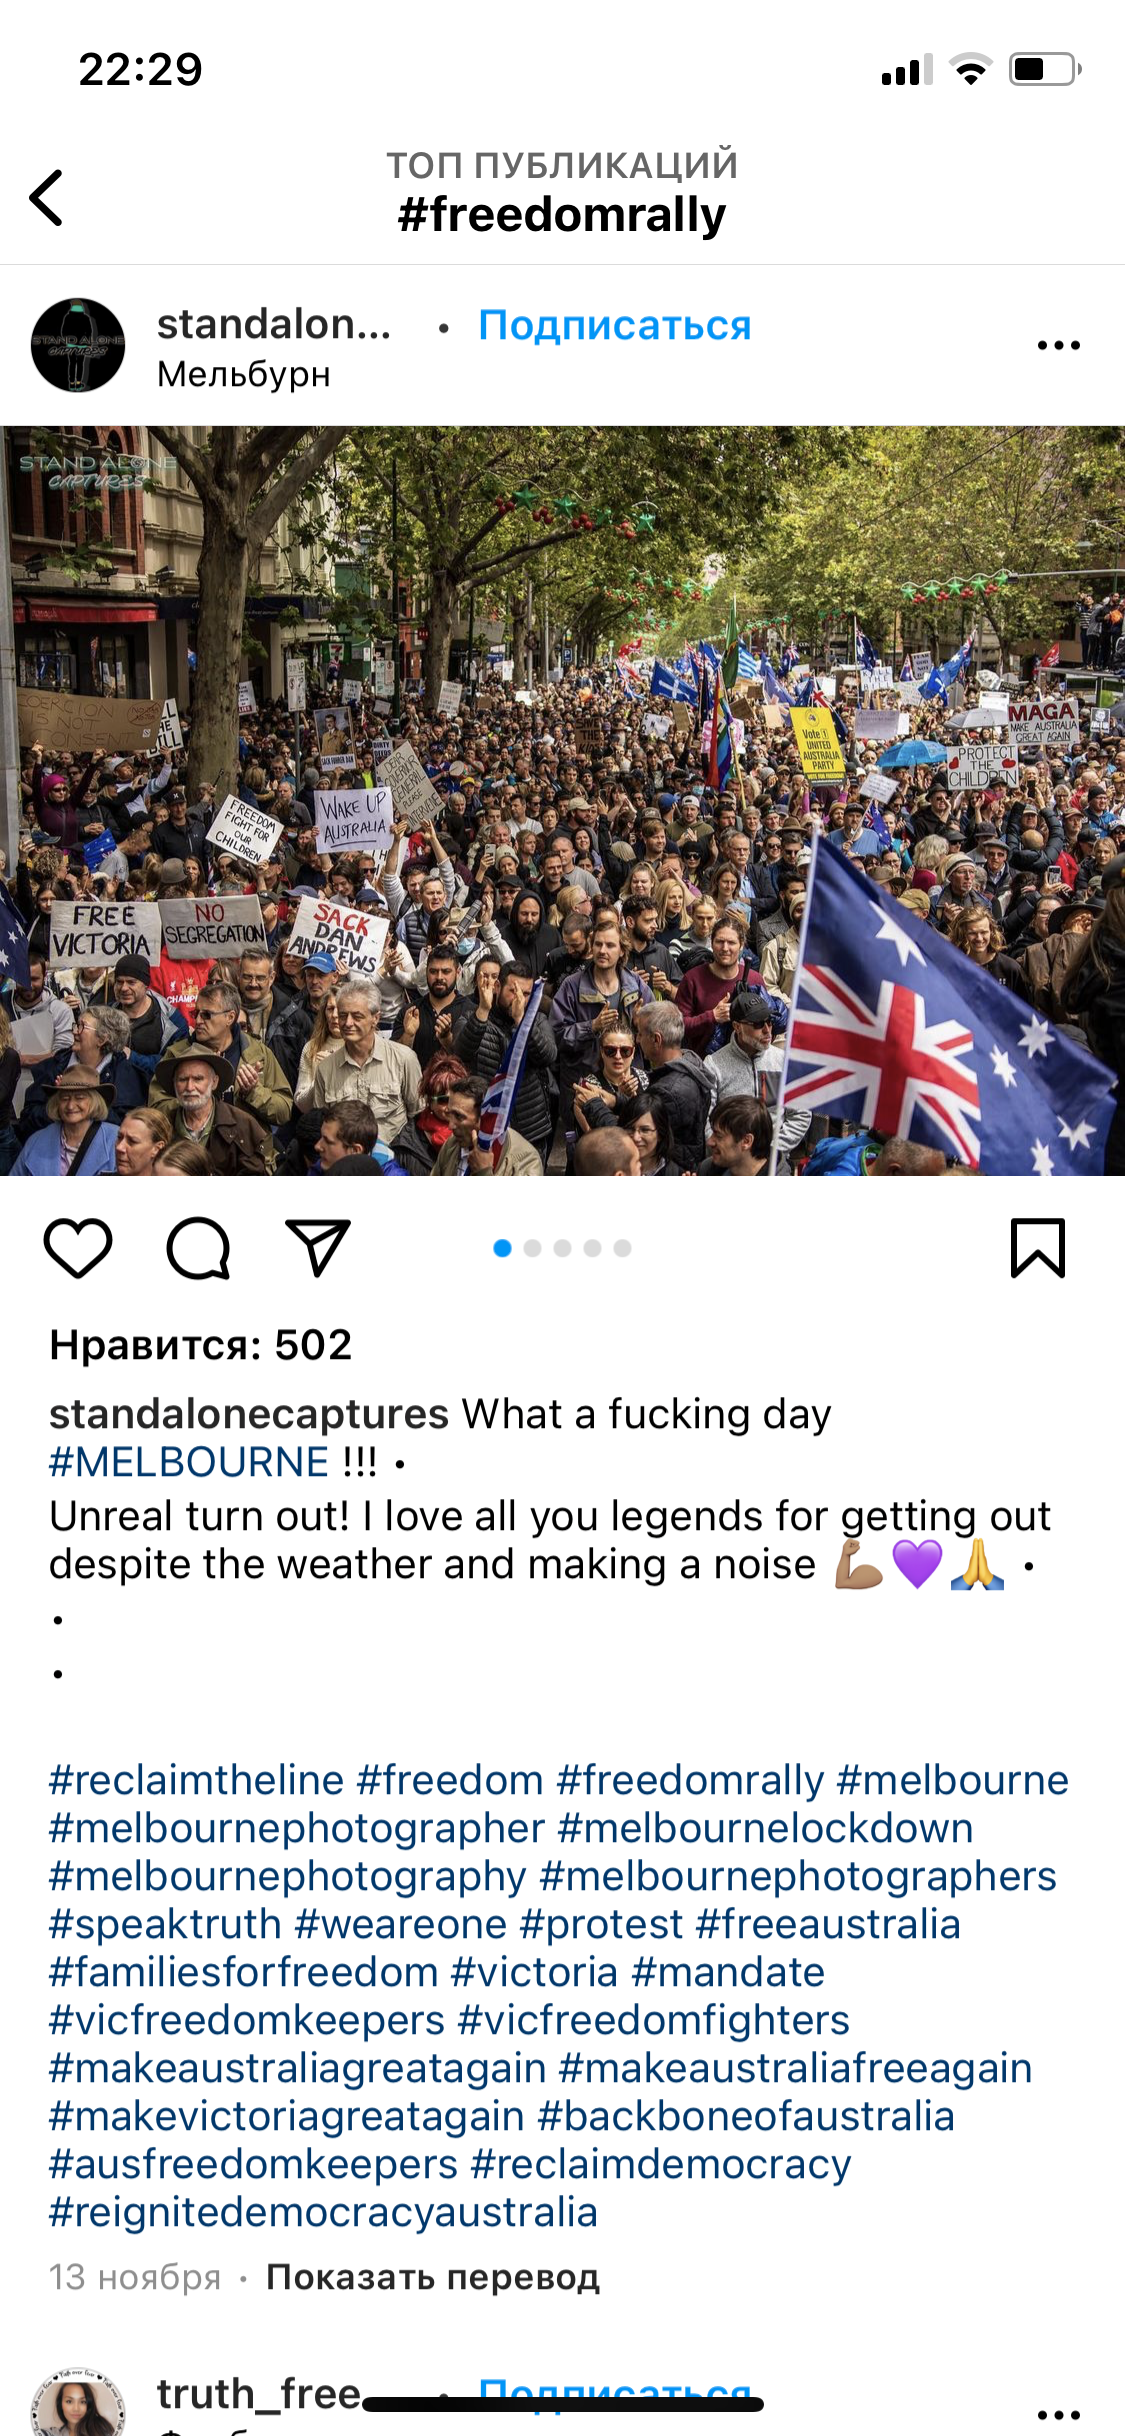Open the #reclaimtheline hashtag

[x=197, y=1780]
